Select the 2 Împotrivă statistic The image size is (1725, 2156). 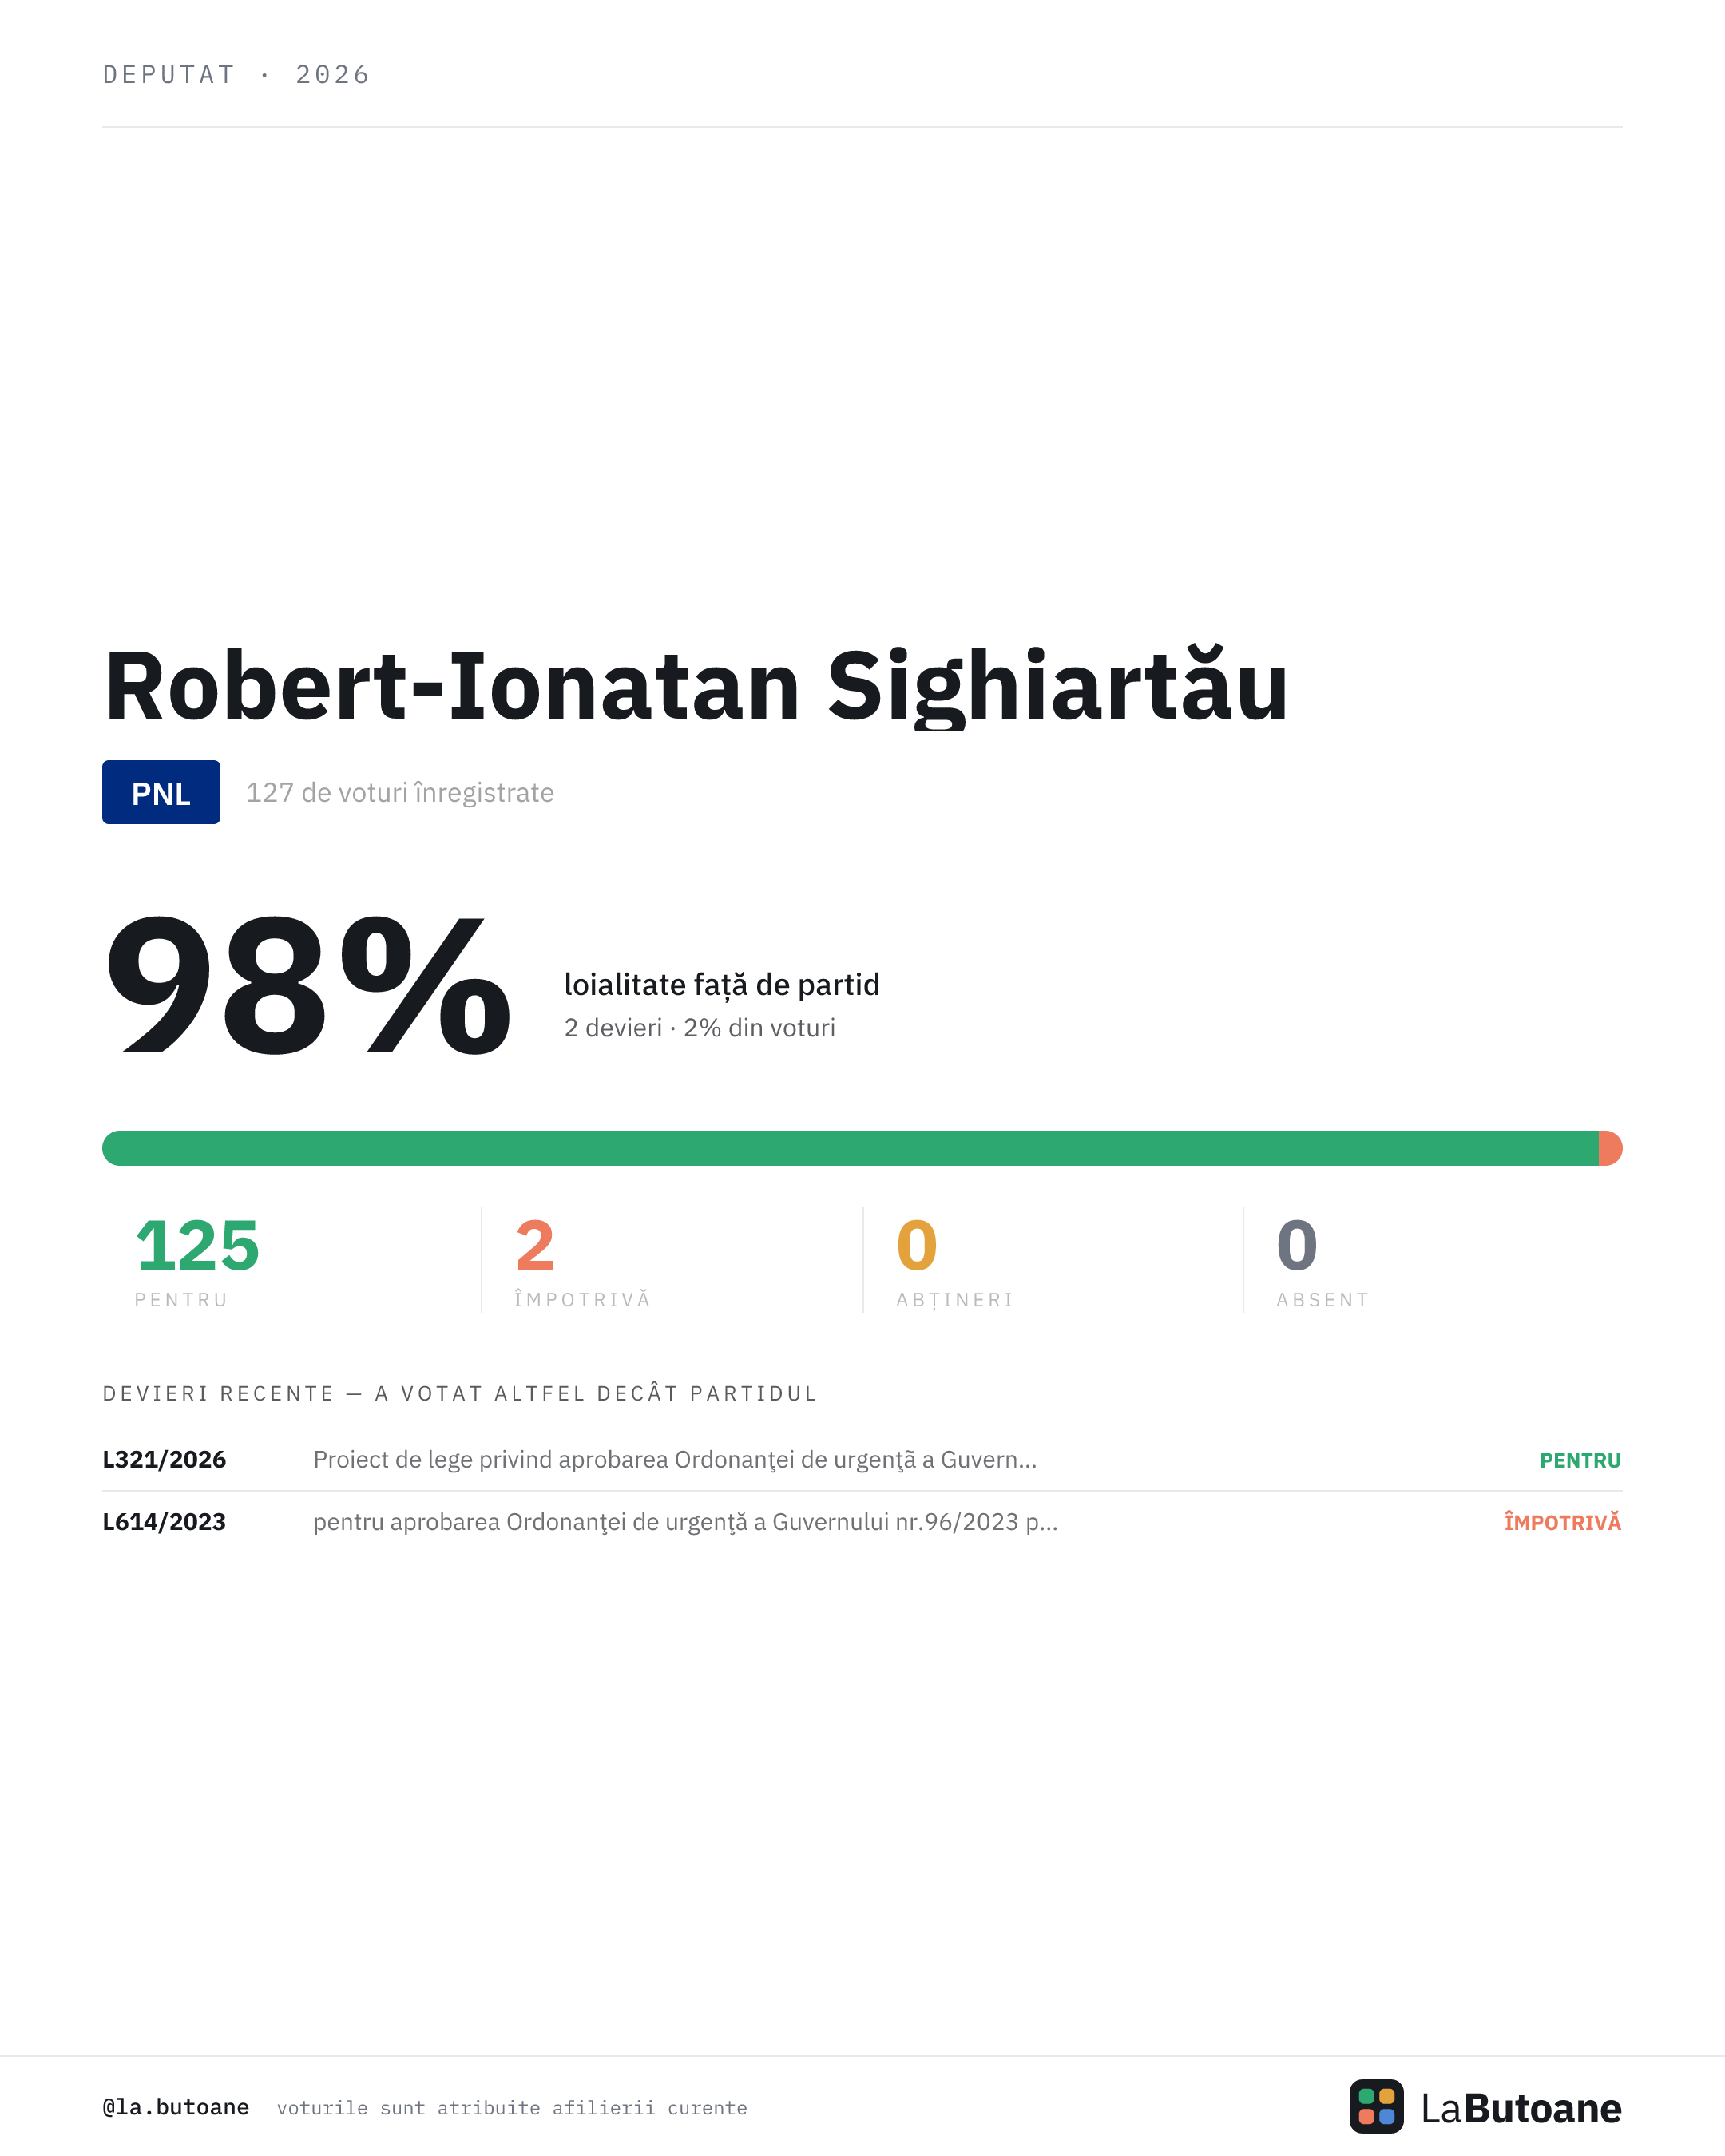point(582,1260)
